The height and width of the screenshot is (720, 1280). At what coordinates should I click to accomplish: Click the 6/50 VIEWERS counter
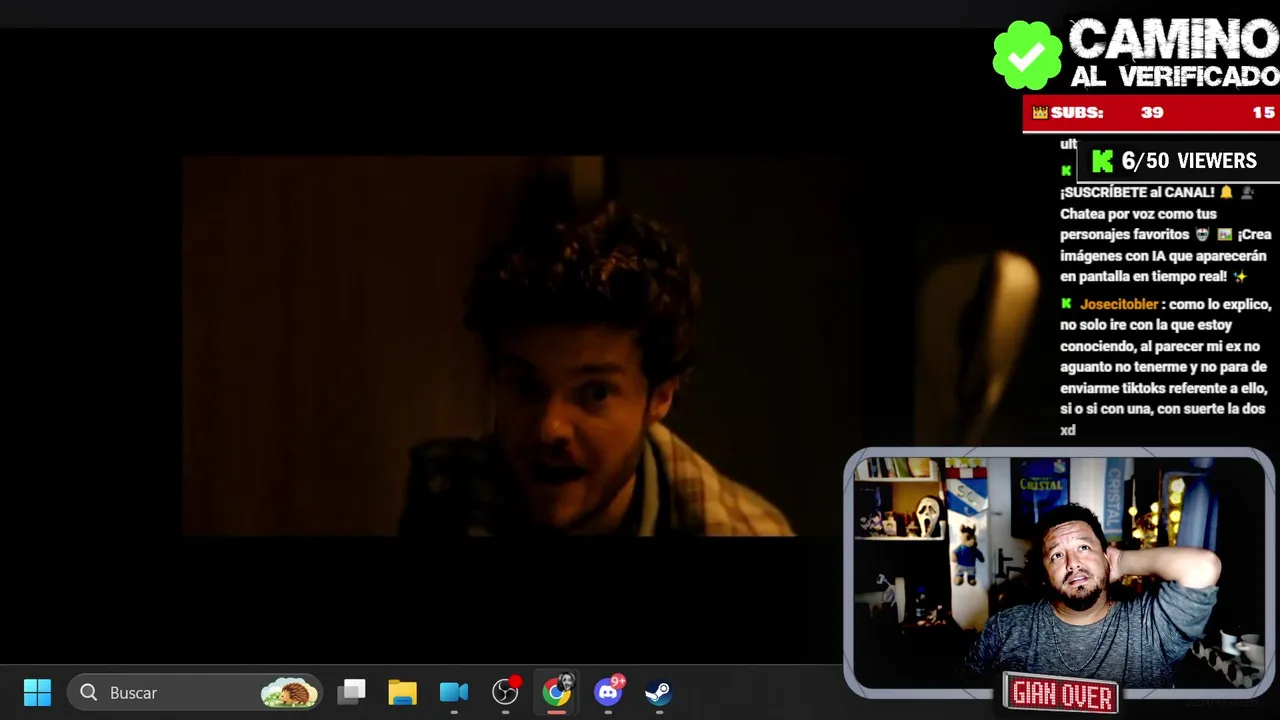(1176, 161)
